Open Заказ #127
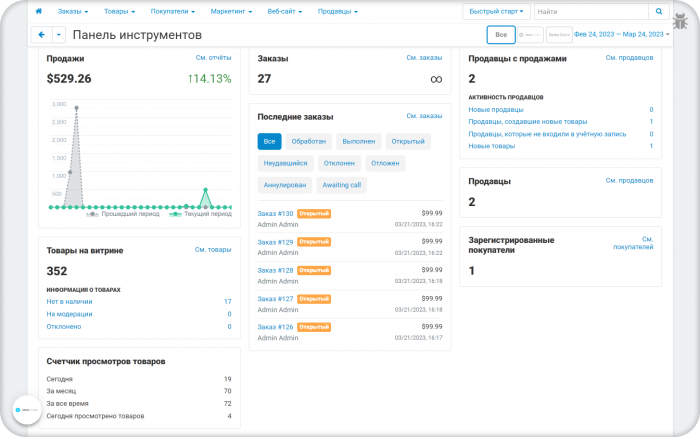Screen dimensions: 700x437 coord(275,299)
